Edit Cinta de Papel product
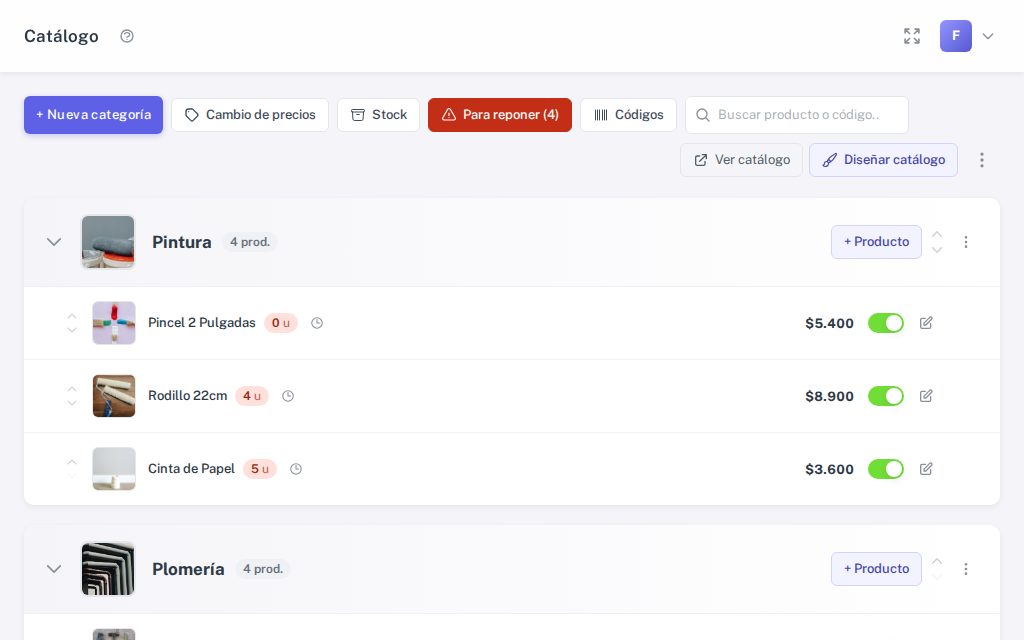The image size is (1024, 640). (926, 470)
